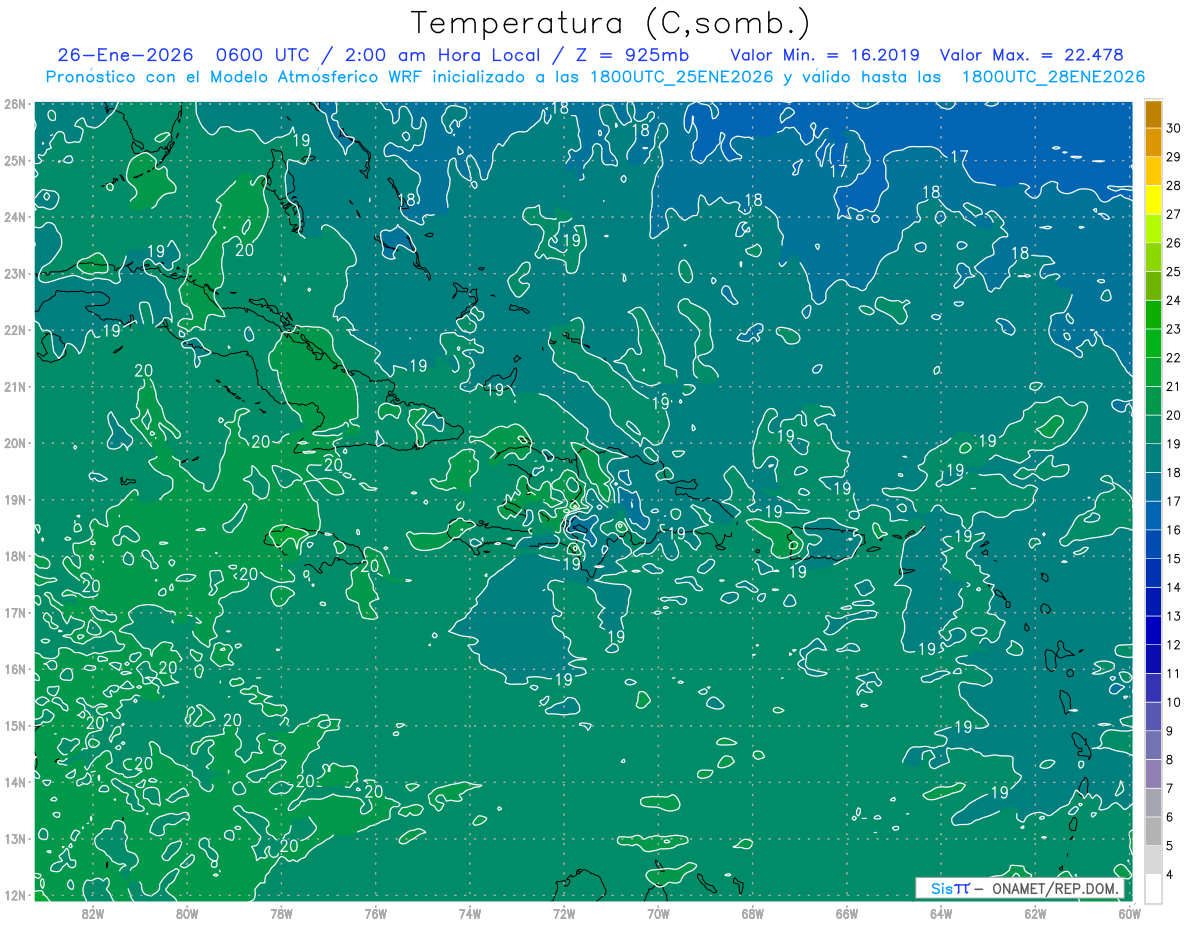Click the colorbar label 14

point(1174,588)
